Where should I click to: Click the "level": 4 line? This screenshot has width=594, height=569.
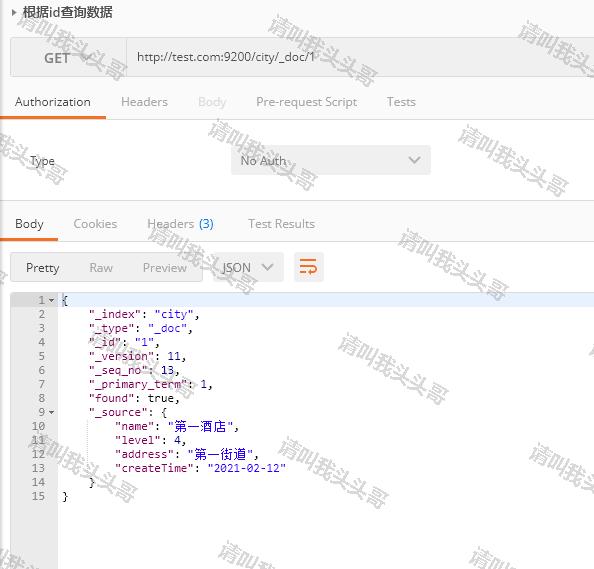click(150, 441)
